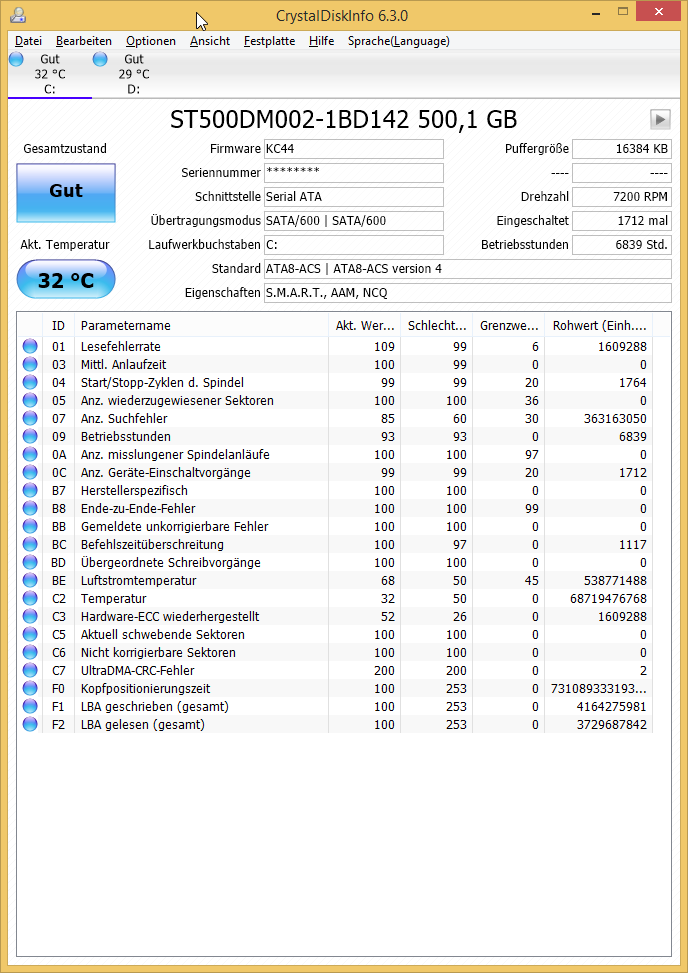Click the Betriebsstunden value 6839 Std.
Screen dimensions: 688x973
(622, 244)
